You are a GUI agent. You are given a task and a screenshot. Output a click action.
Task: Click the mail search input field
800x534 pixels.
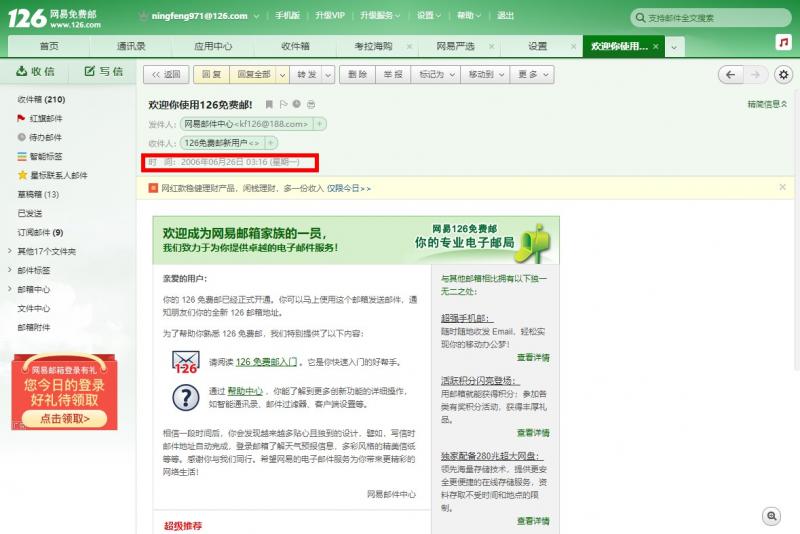711,18
